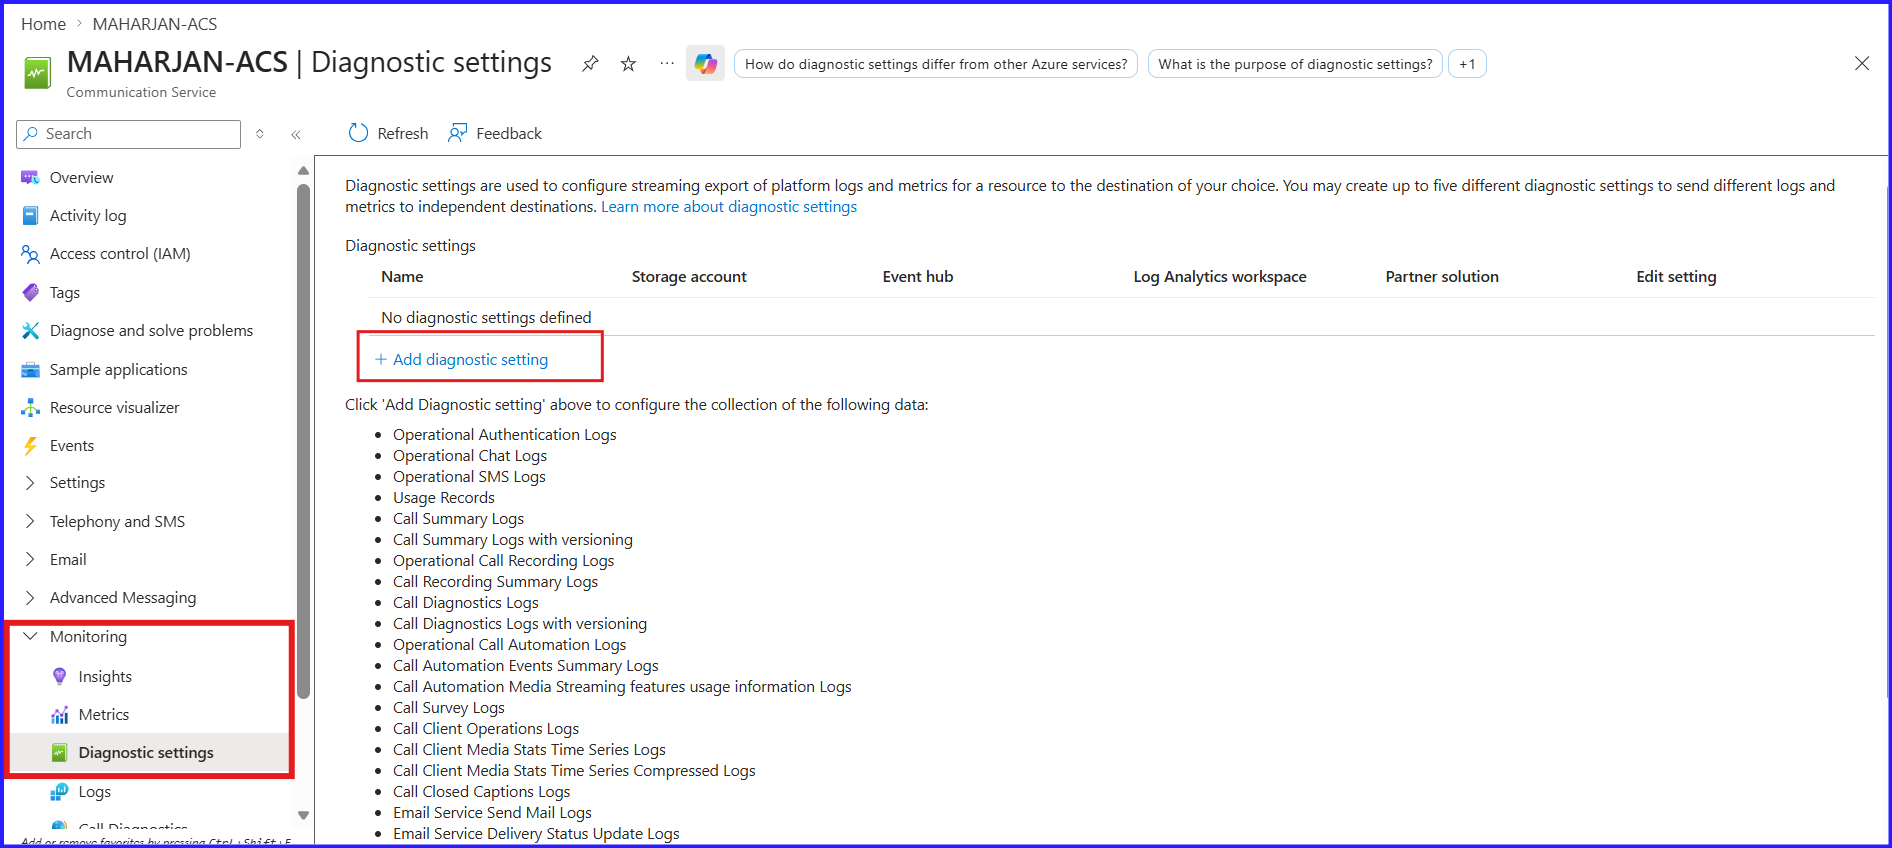
Task: Ask what is the purpose of diagnostic settings
Action: [x=1295, y=64]
